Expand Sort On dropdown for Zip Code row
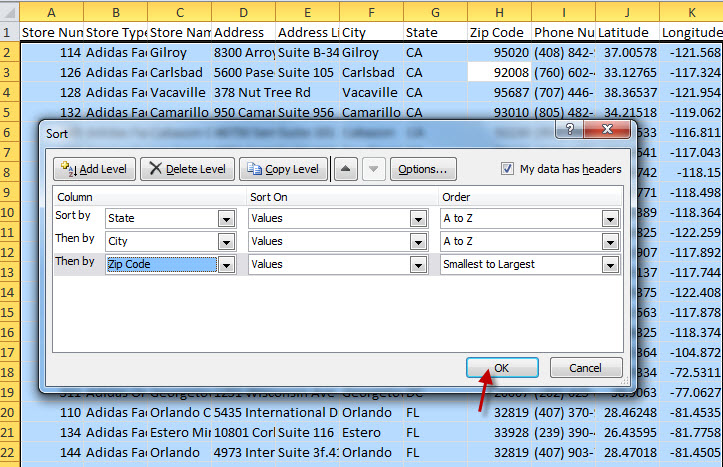Screen dimensions: 723x467 418,265
